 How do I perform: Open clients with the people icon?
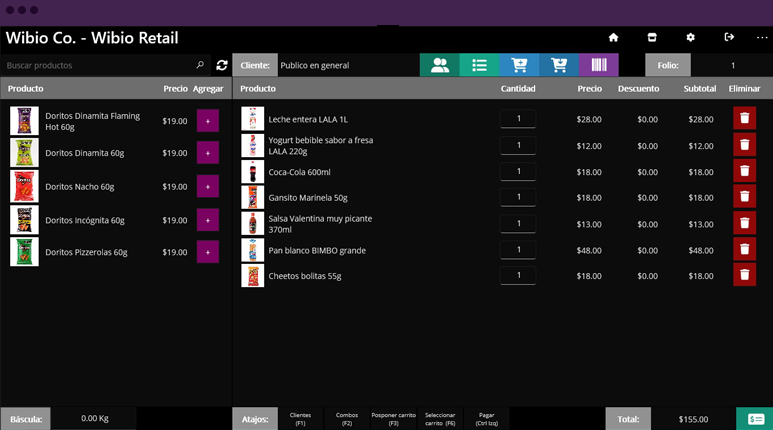(x=440, y=65)
